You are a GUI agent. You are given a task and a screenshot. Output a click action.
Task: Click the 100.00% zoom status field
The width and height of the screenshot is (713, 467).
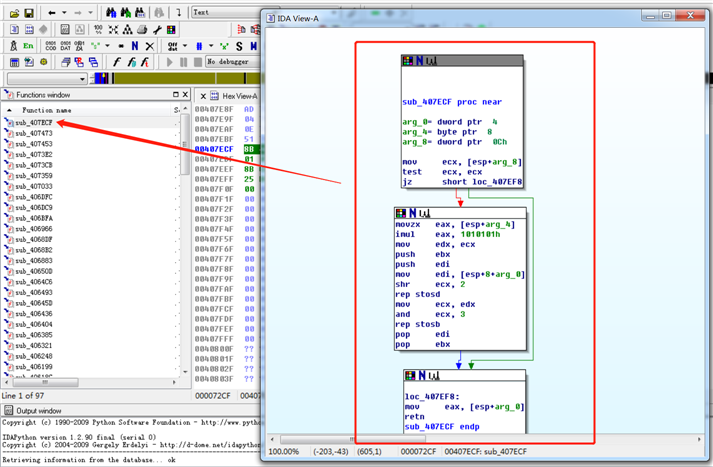tap(284, 452)
